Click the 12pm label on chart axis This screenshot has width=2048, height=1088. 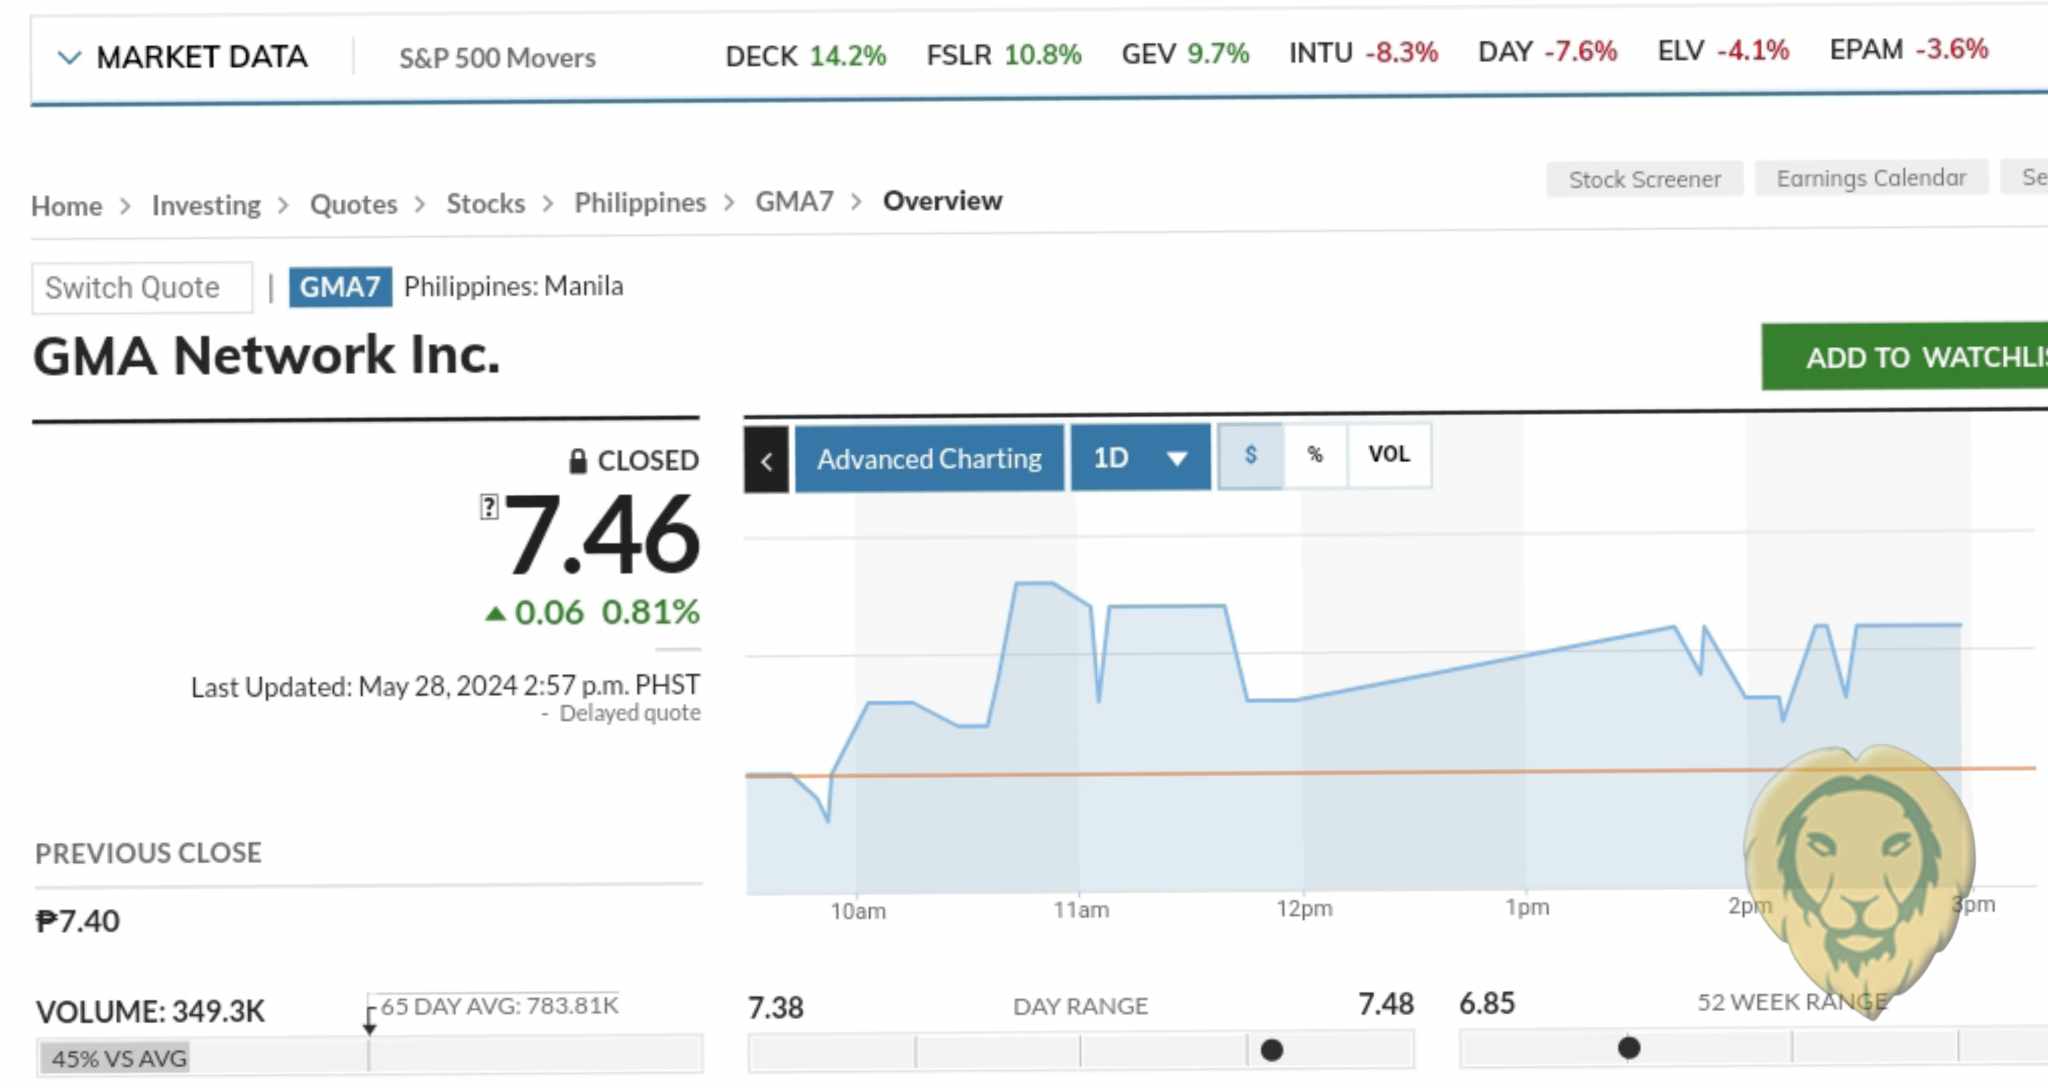tap(1304, 908)
